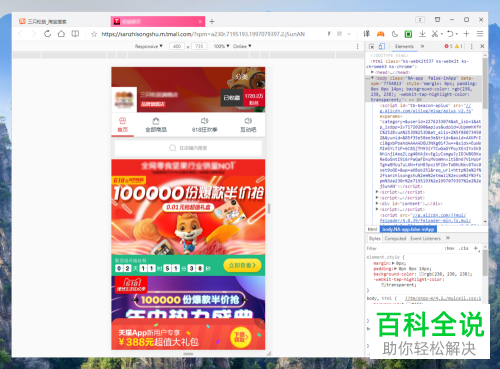The height and width of the screenshot is (369, 500).
Task: Open the new tab plus button
Action: [x=212, y=22]
